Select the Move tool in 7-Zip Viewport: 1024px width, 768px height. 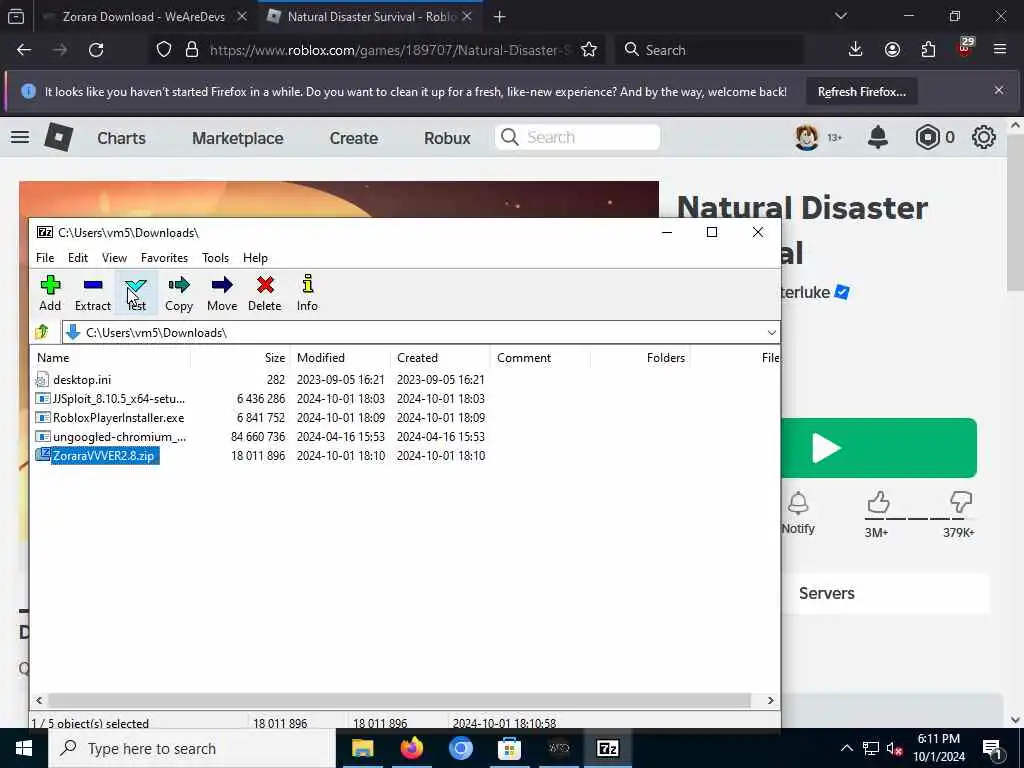click(x=222, y=293)
